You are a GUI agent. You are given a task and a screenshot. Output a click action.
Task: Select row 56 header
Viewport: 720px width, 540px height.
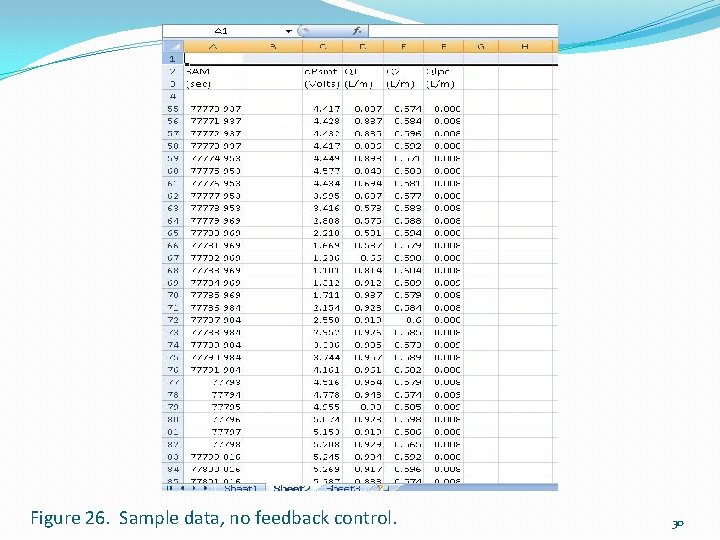[173, 121]
